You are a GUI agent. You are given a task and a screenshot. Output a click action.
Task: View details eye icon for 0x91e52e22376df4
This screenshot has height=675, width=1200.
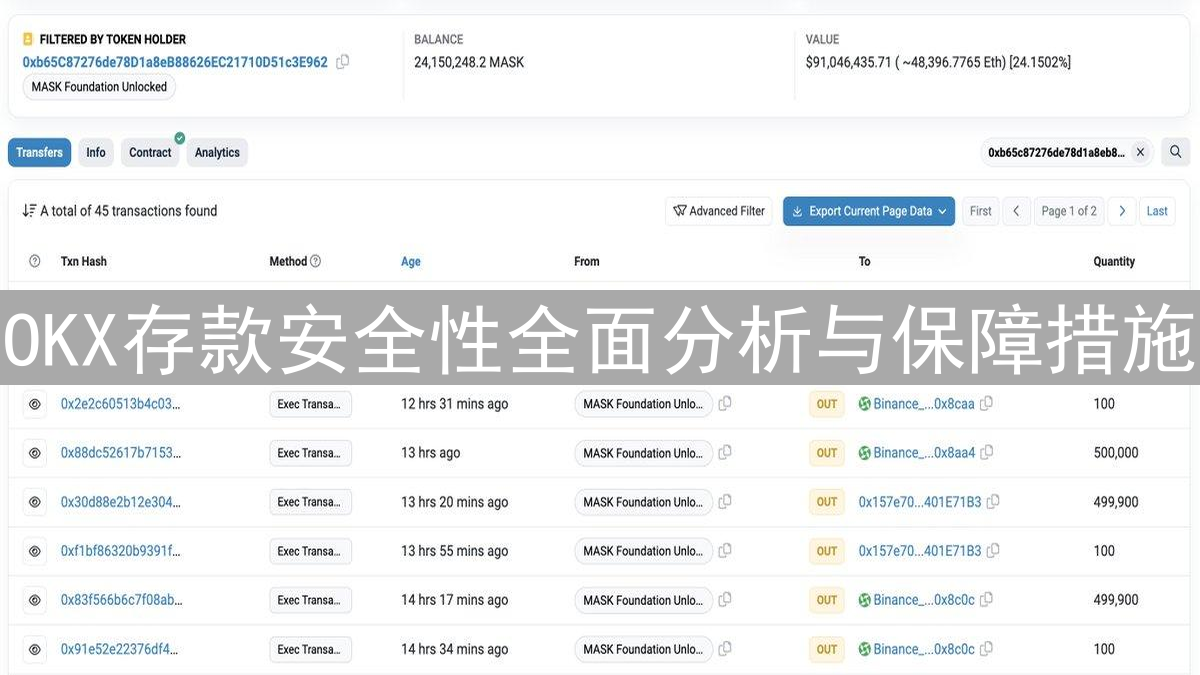pyautogui.click(x=35, y=649)
